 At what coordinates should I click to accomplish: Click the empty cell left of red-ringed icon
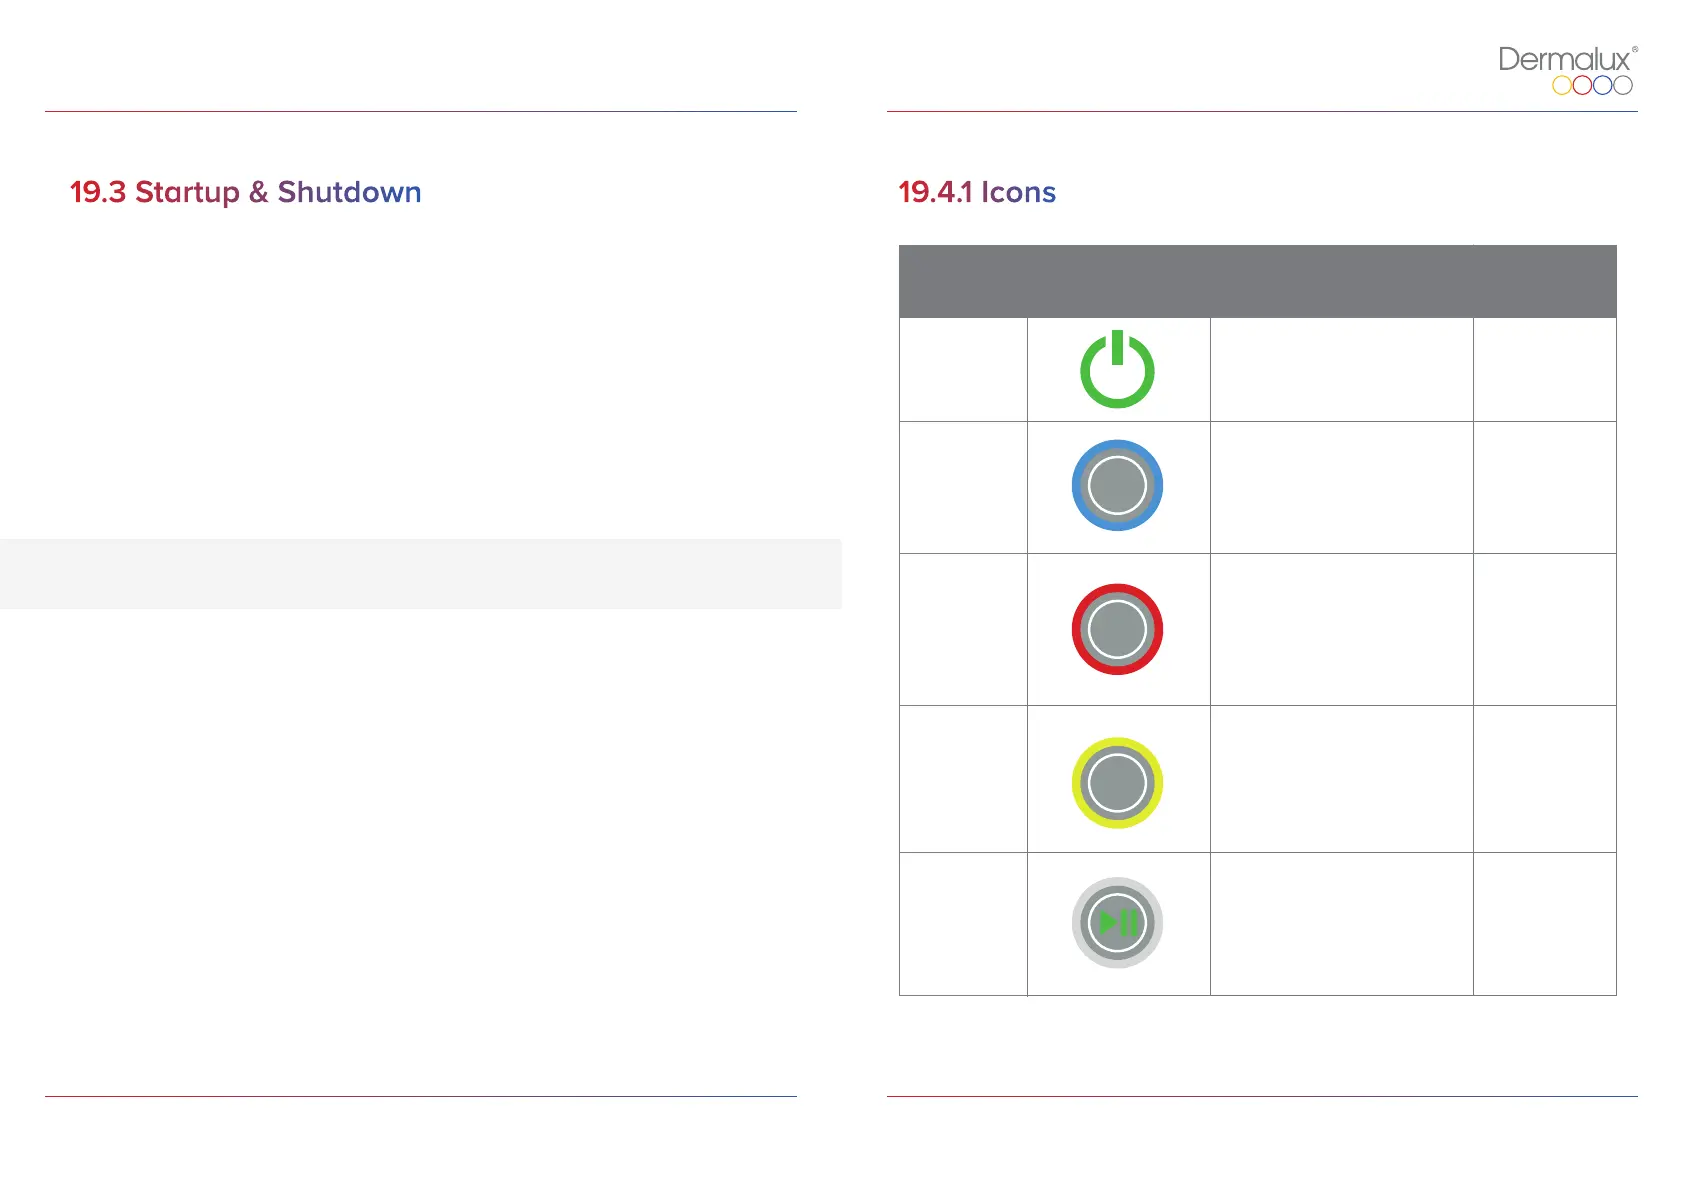click(963, 630)
